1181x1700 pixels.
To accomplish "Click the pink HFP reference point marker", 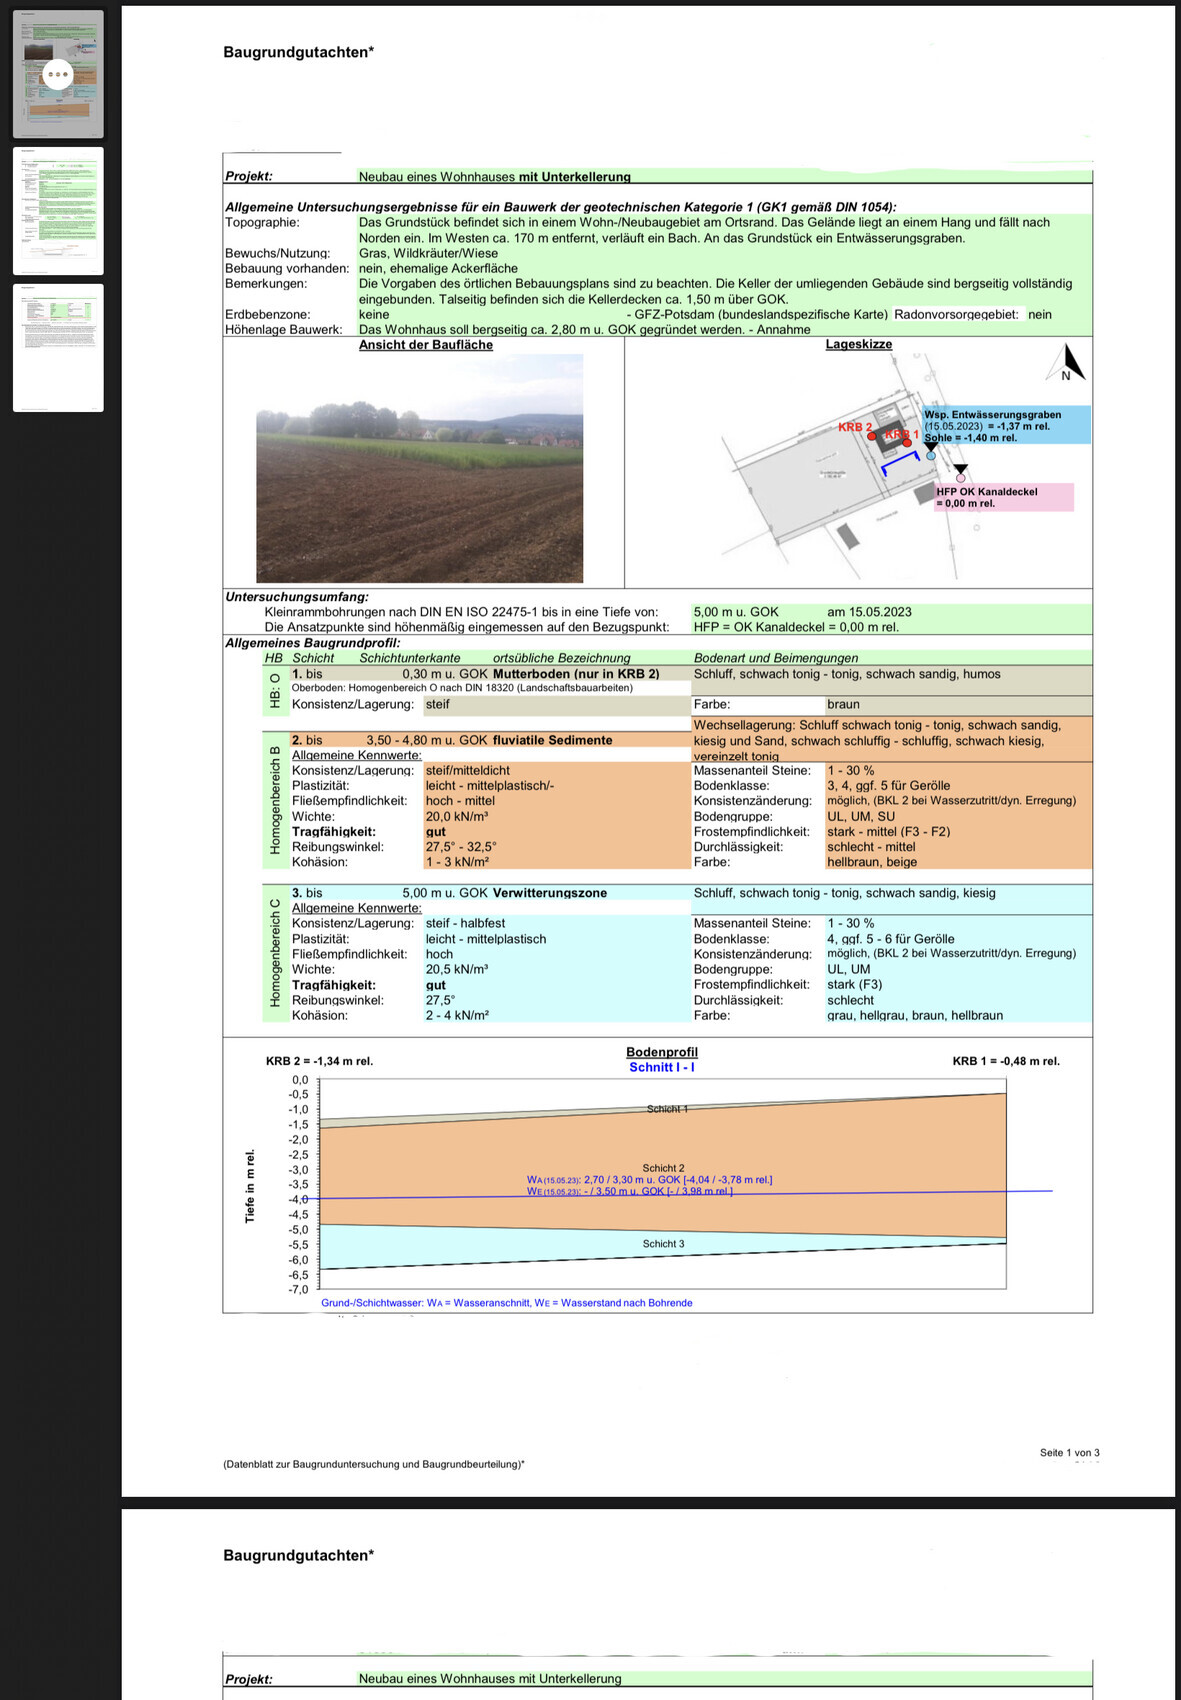I will pos(961,478).
